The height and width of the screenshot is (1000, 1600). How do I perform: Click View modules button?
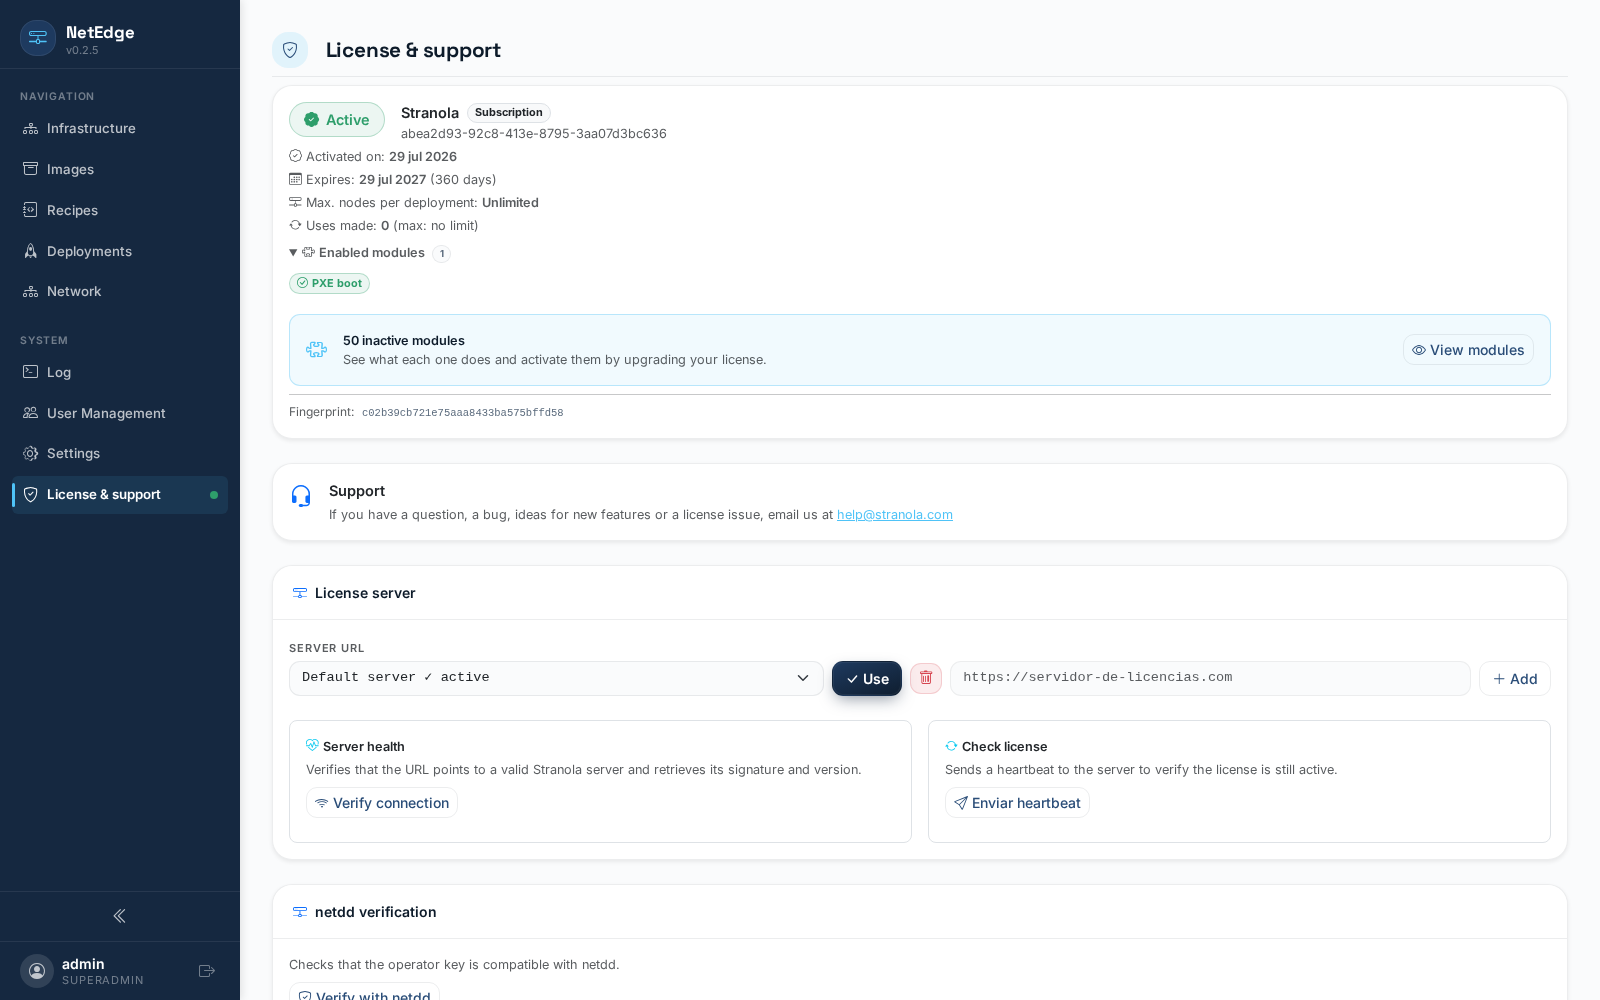(x=1468, y=350)
